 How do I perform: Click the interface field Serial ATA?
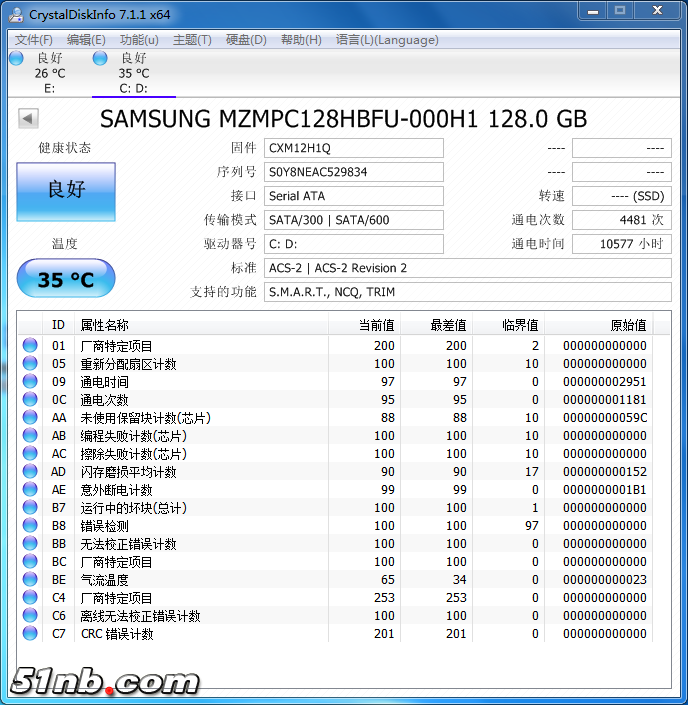click(353, 196)
